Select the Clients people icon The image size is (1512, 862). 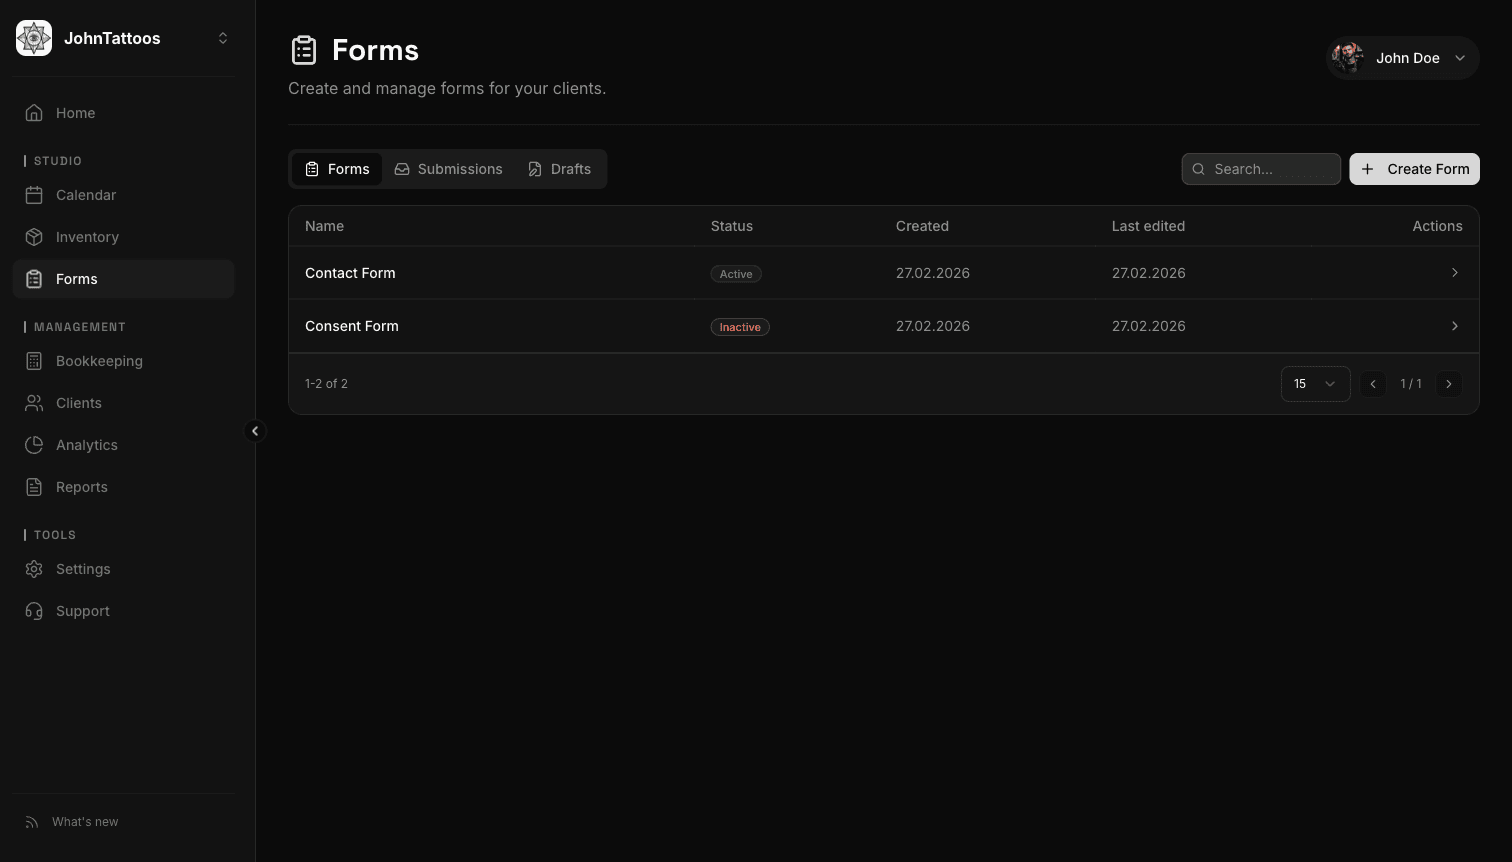(34, 403)
